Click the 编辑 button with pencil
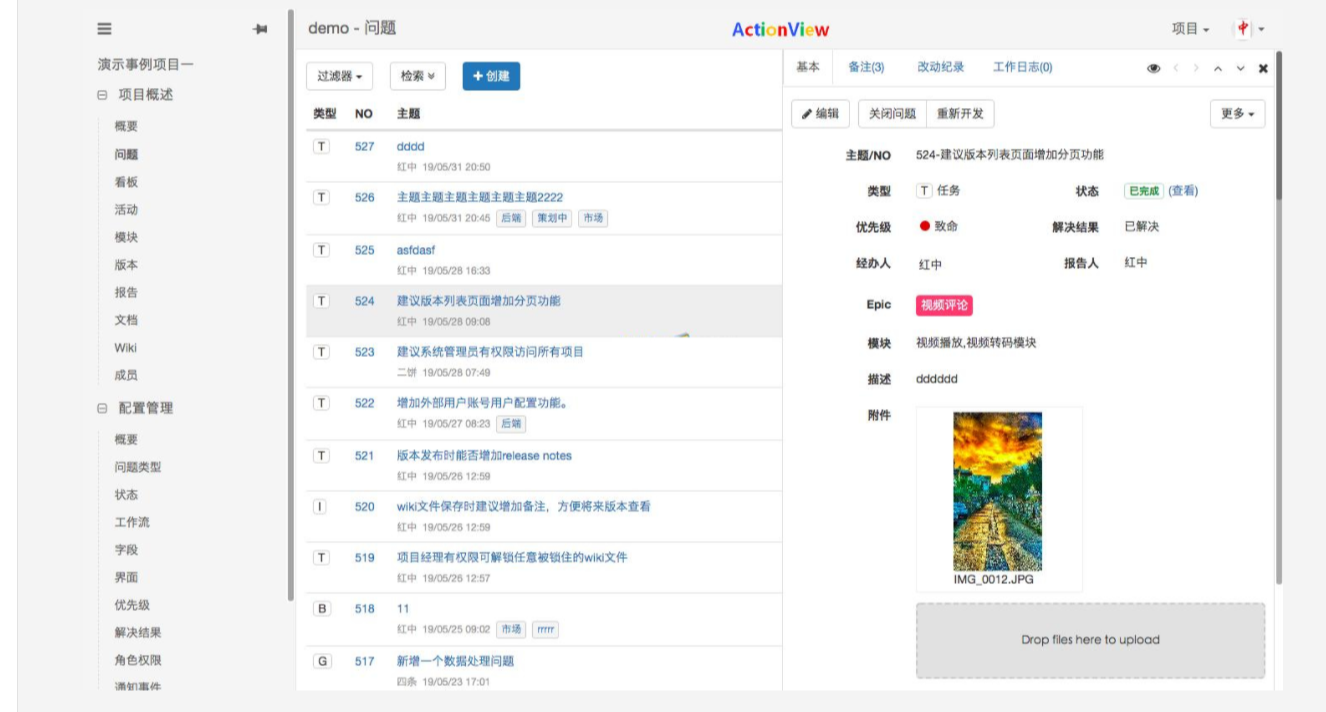 point(820,114)
